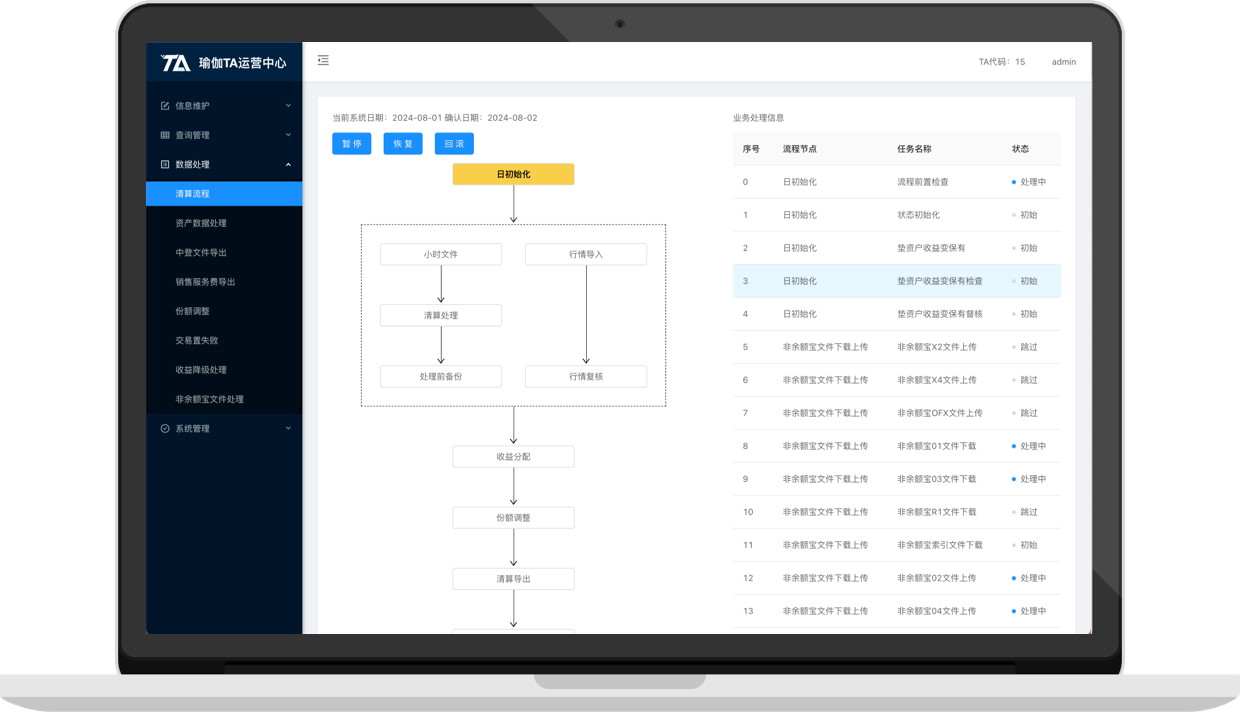Click the 信息维护 edit icon
The height and width of the screenshot is (712, 1240).
[165, 106]
